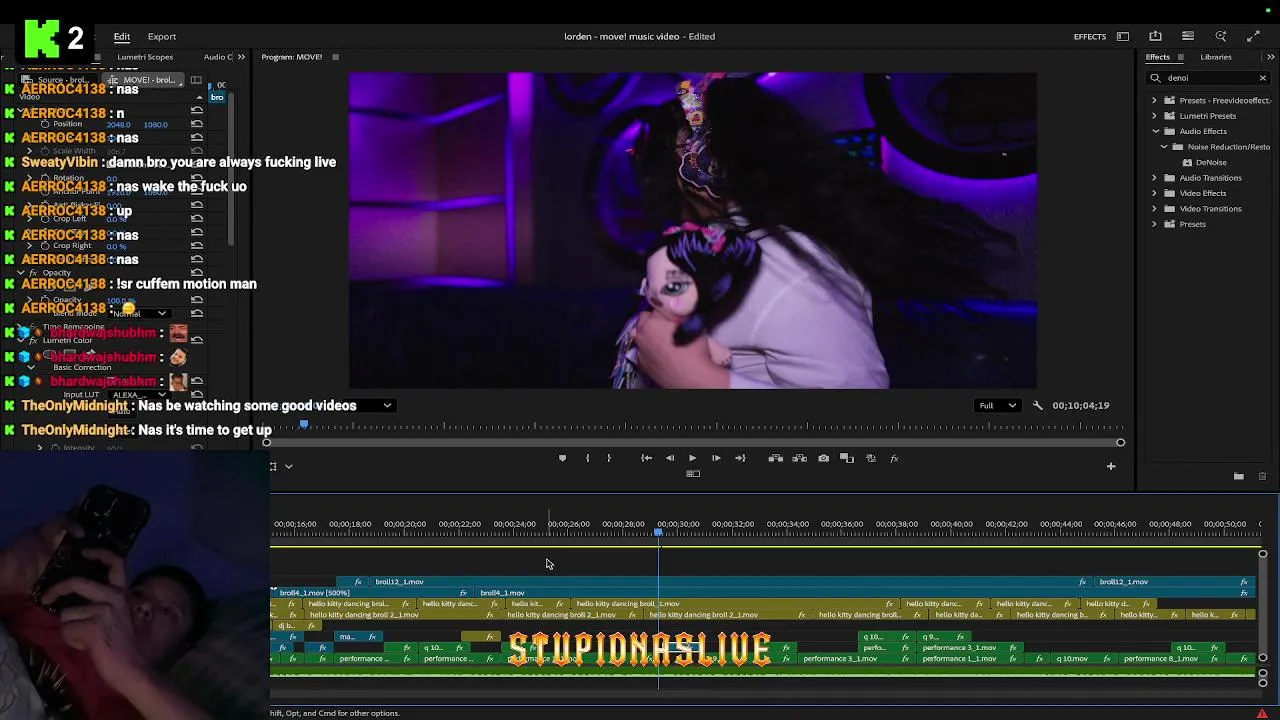This screenshot has height=720, width=1280.
Task: Click the Program monitor zoom scroll bar
Action: click(693, 442)
